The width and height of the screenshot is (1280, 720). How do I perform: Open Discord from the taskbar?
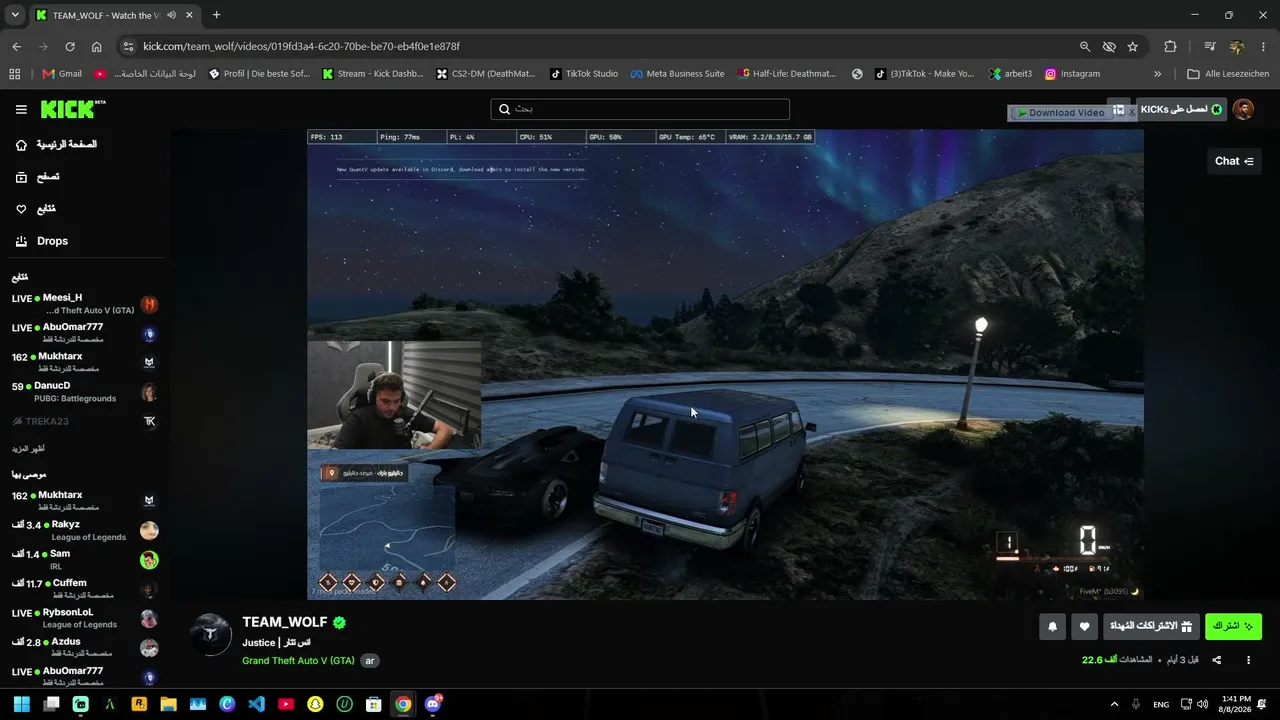point(432,704)
